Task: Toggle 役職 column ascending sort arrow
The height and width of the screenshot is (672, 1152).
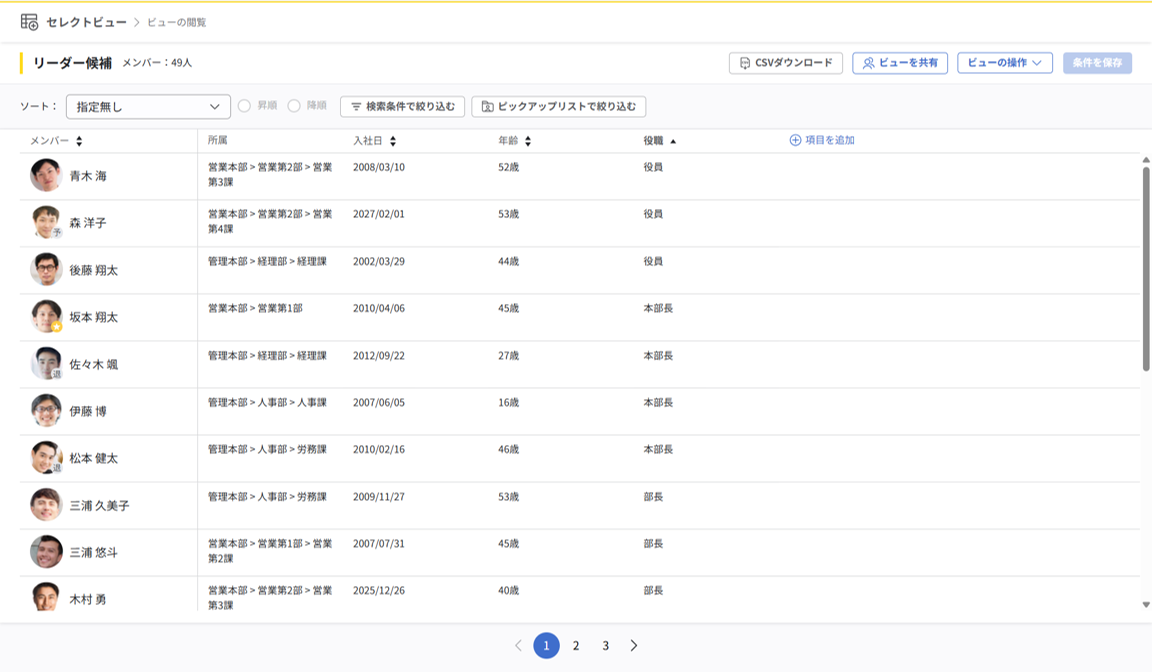Action: (673, 141)
